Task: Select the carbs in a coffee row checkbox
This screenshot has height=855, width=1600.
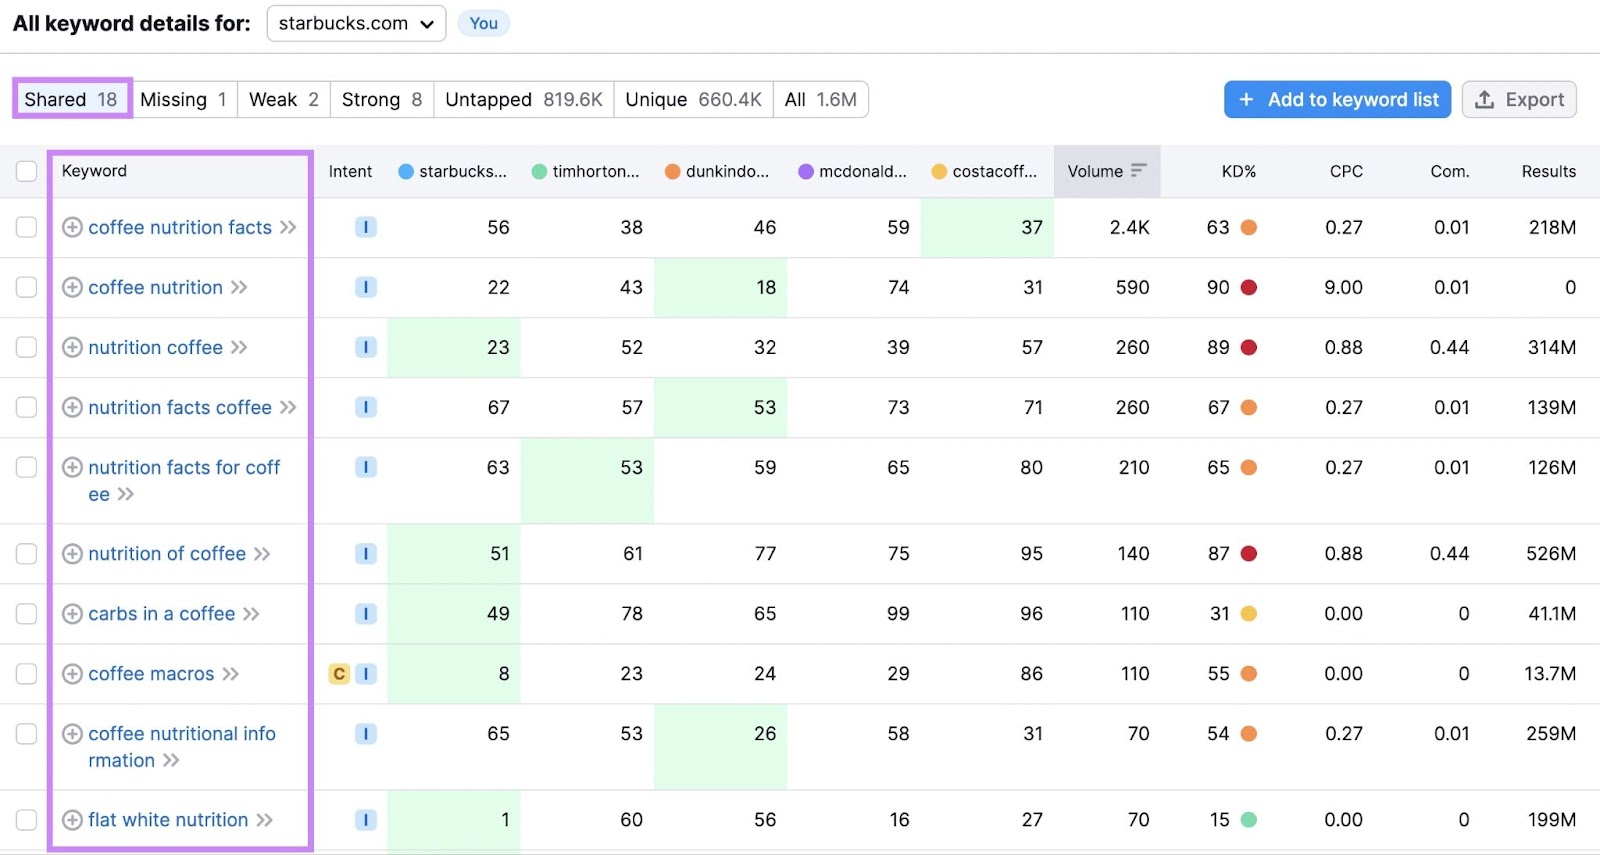Action: click(x=27, y=614)
